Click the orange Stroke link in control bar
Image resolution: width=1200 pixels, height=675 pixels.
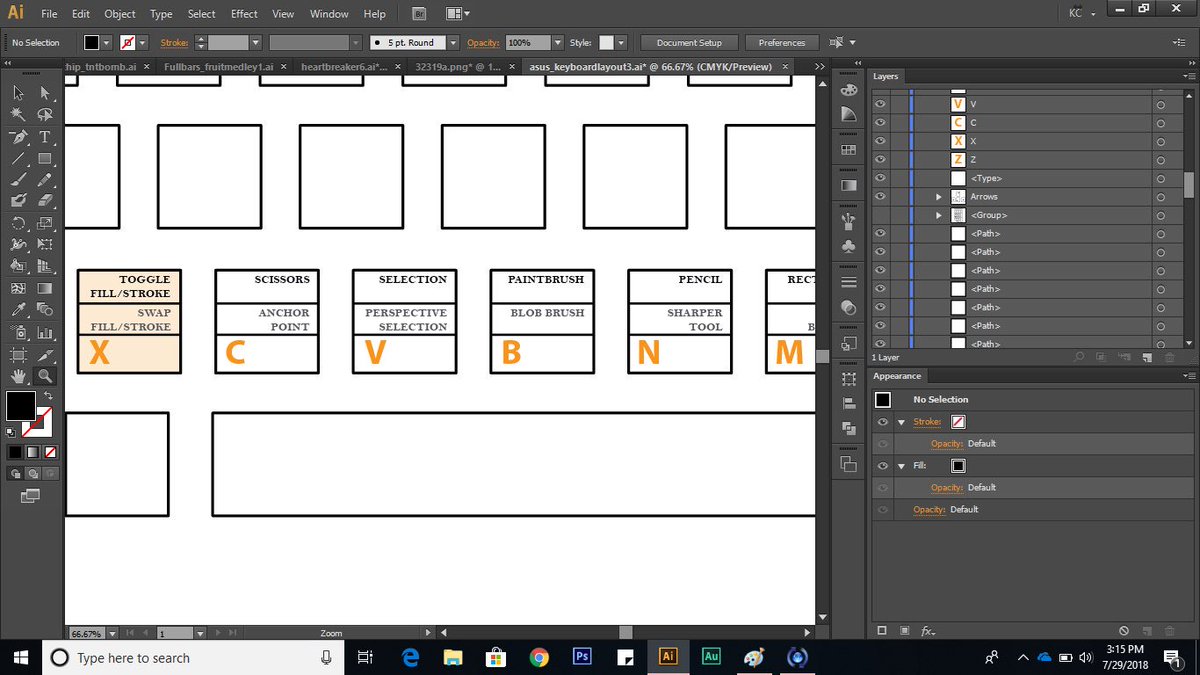pos(174,43)
